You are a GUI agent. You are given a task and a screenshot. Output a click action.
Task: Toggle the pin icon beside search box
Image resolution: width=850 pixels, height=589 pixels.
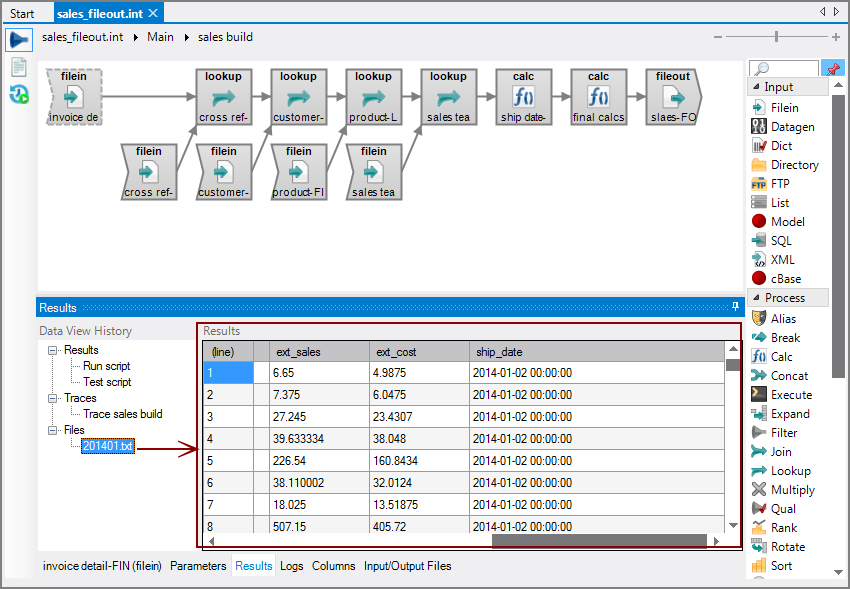831,68
